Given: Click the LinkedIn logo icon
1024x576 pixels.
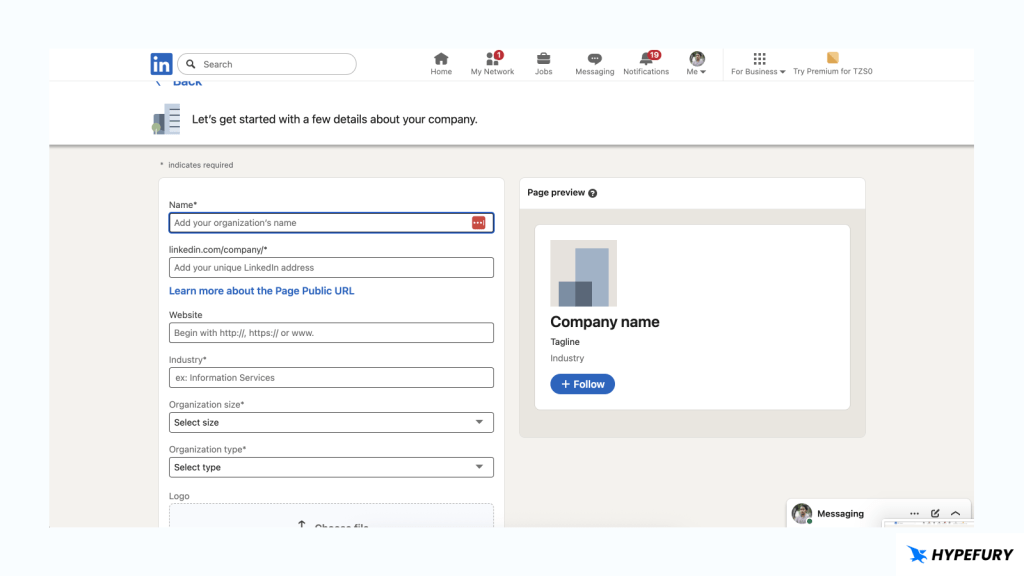Looking at the screenshot, I should pos(161,64).
